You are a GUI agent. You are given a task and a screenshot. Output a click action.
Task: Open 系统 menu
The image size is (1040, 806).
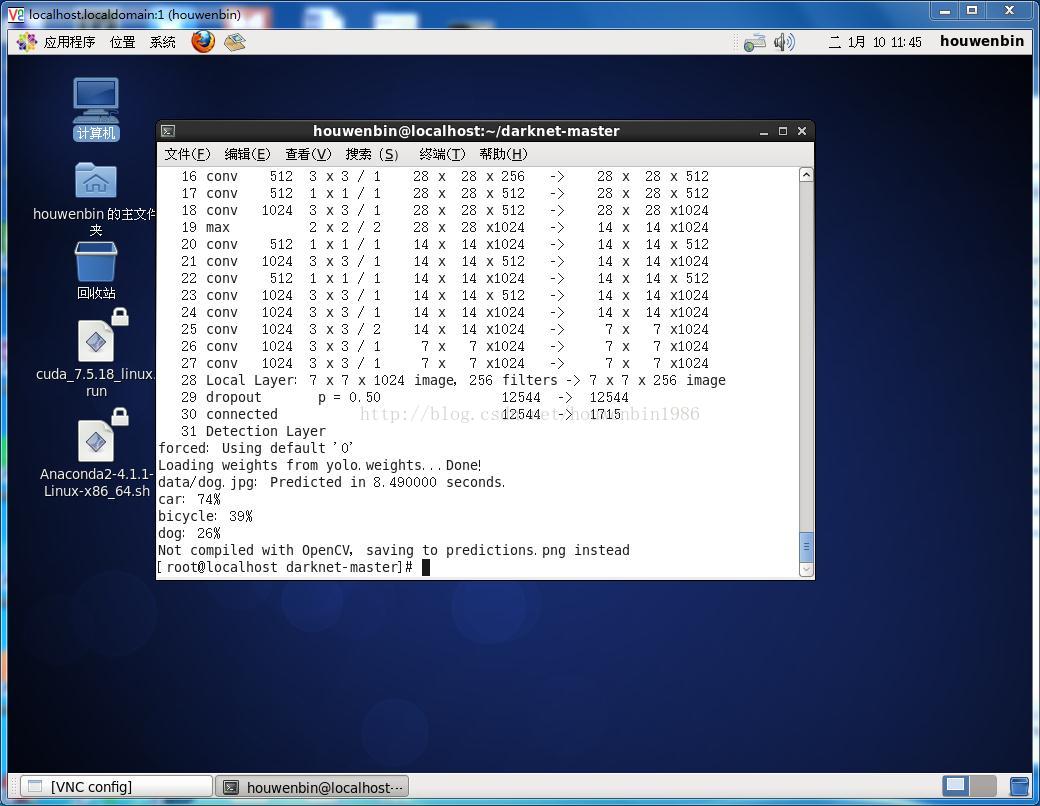click(x=162, y=42)
